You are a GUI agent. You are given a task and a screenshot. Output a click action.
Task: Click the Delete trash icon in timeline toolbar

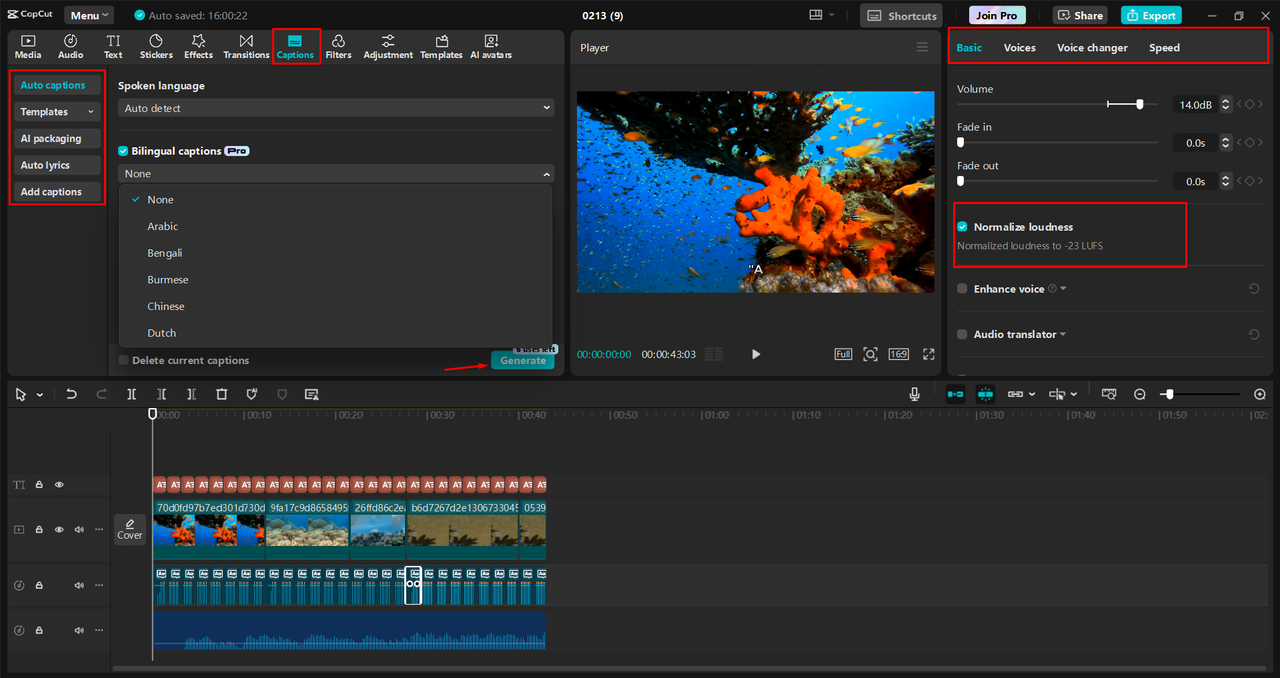[222, 395]
